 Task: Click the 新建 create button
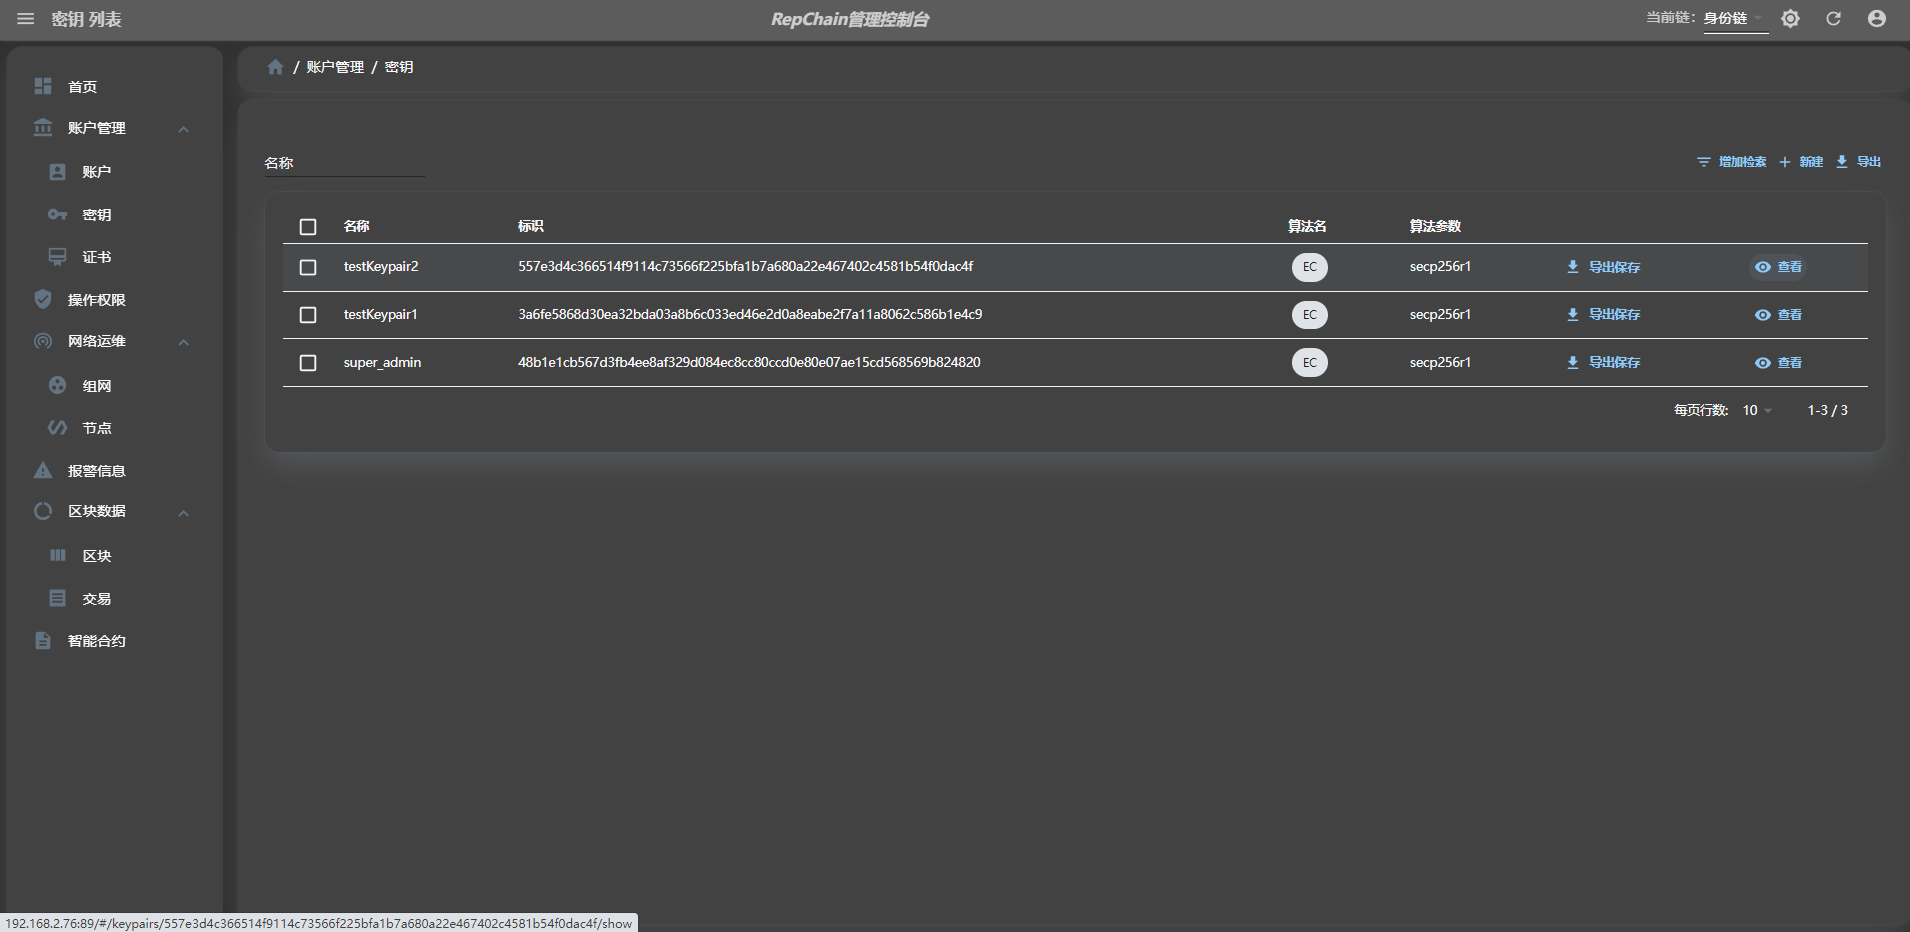pyautogui.click(x=1801, y=162)
